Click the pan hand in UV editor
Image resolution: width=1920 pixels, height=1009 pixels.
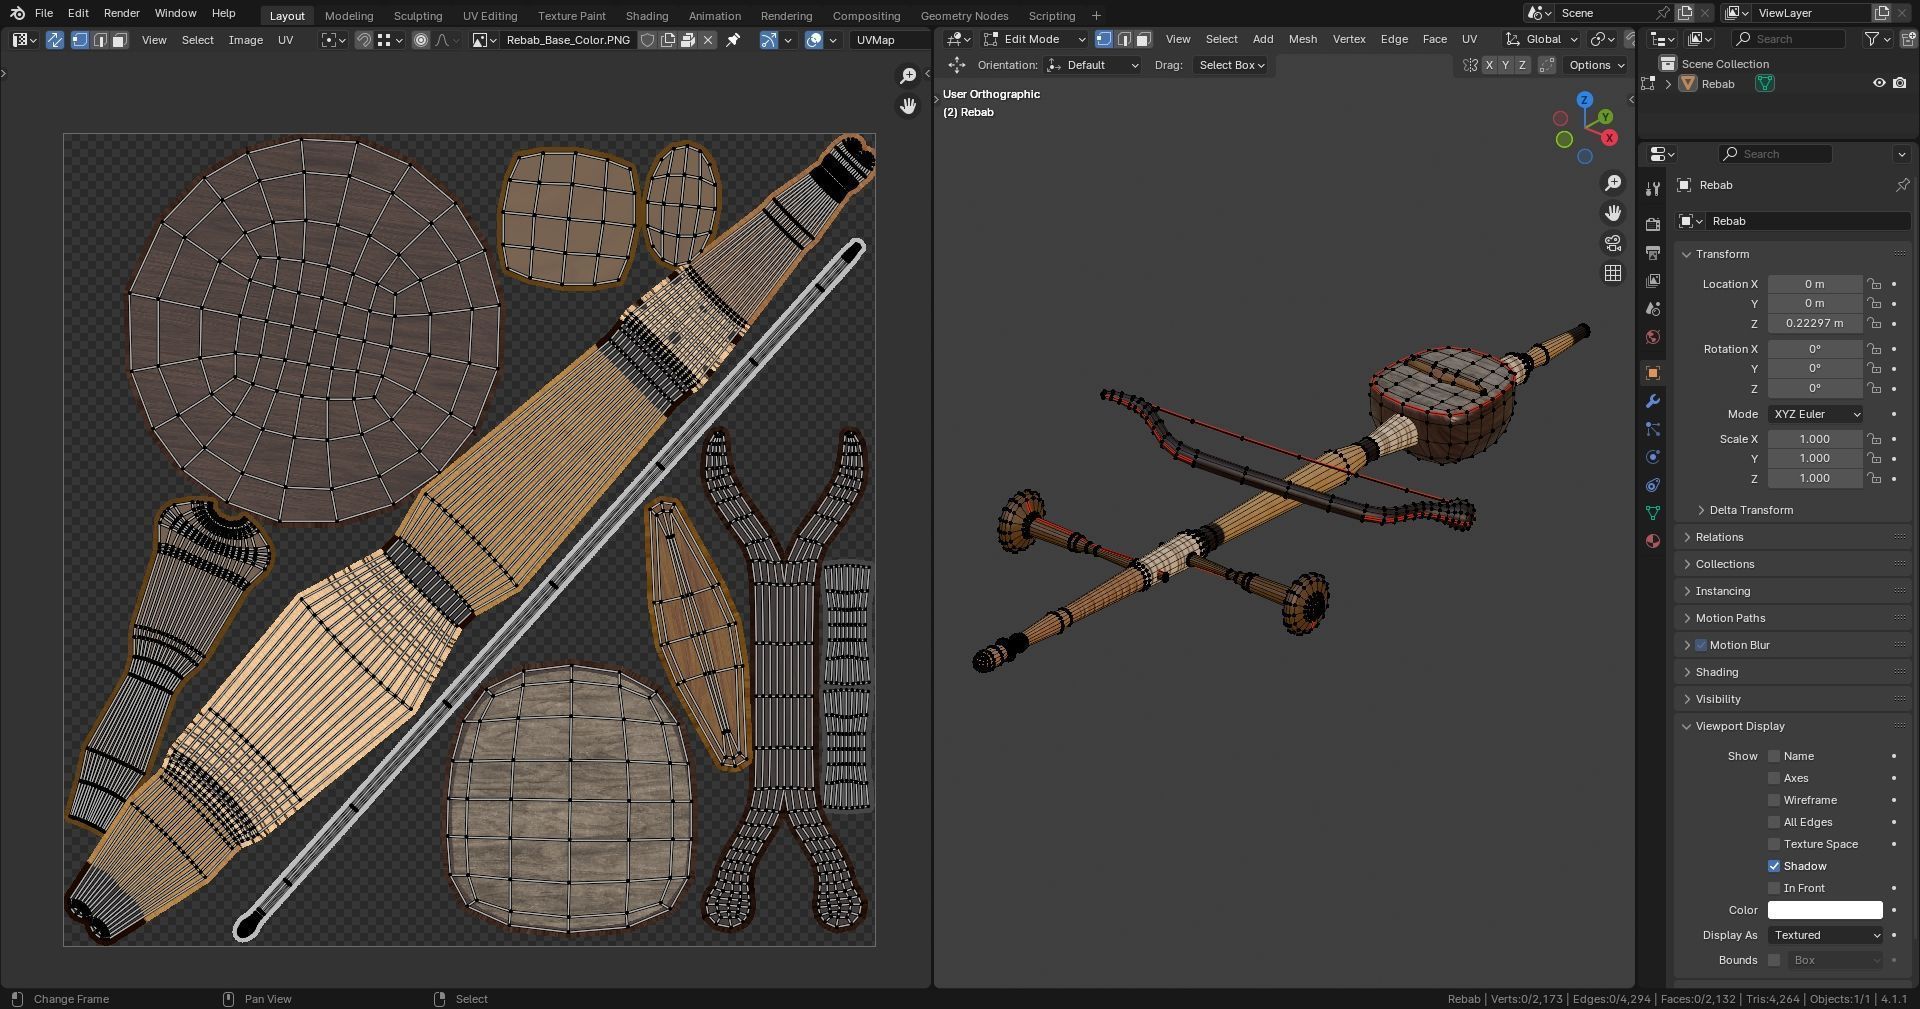point(908,106)
